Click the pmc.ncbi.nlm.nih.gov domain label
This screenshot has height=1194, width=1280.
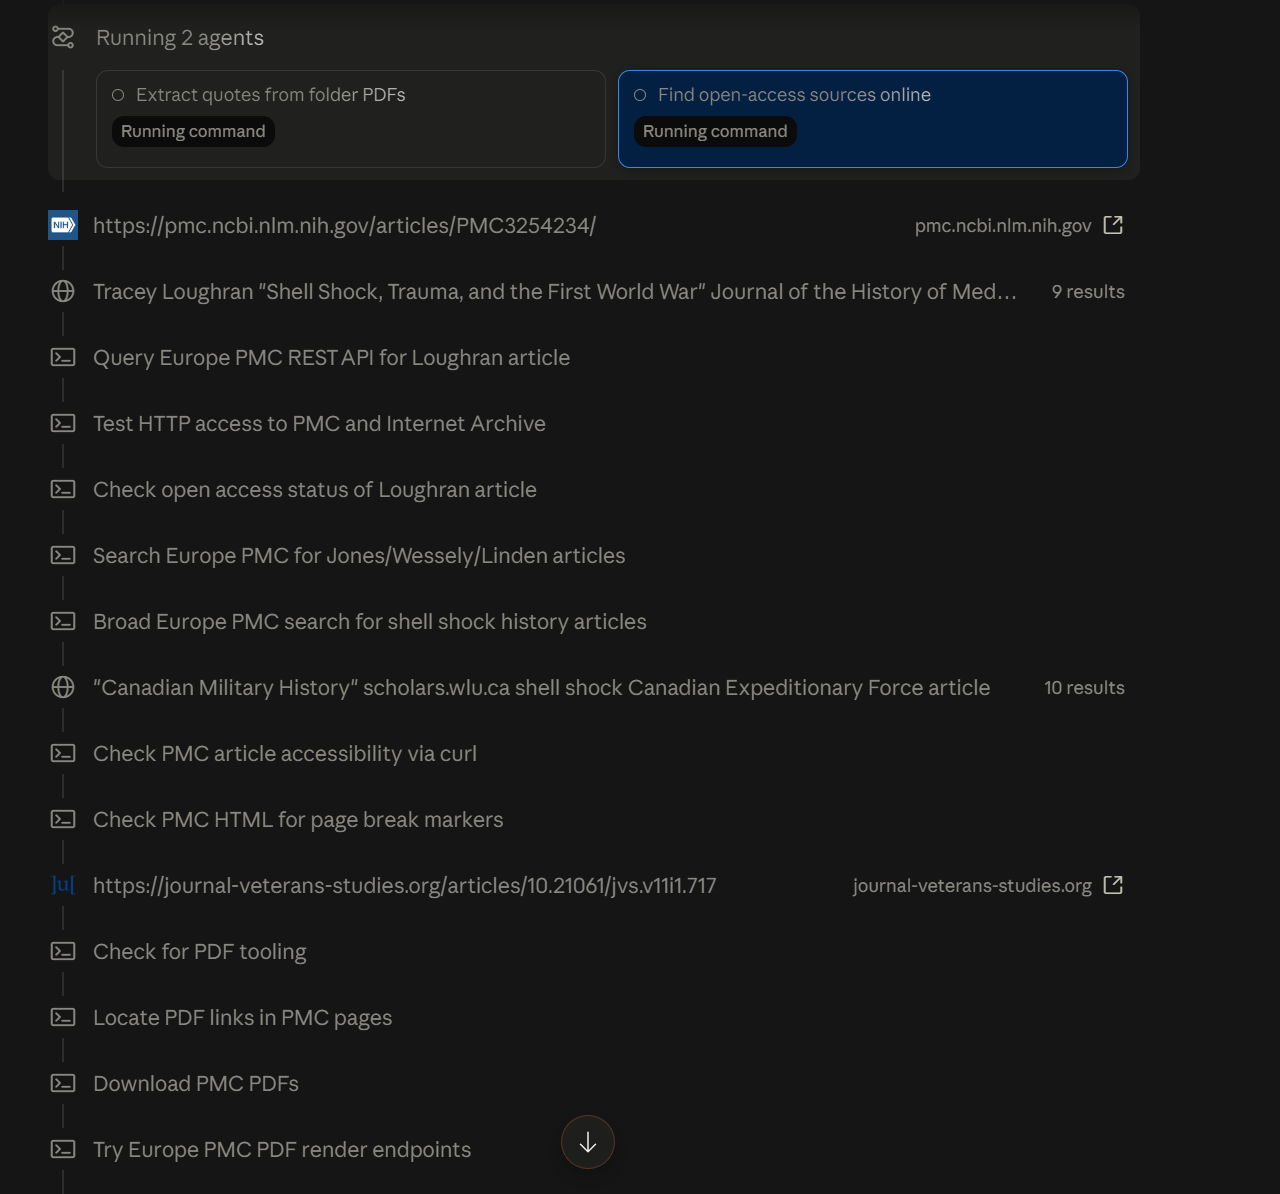click(x=1003, y=226)
